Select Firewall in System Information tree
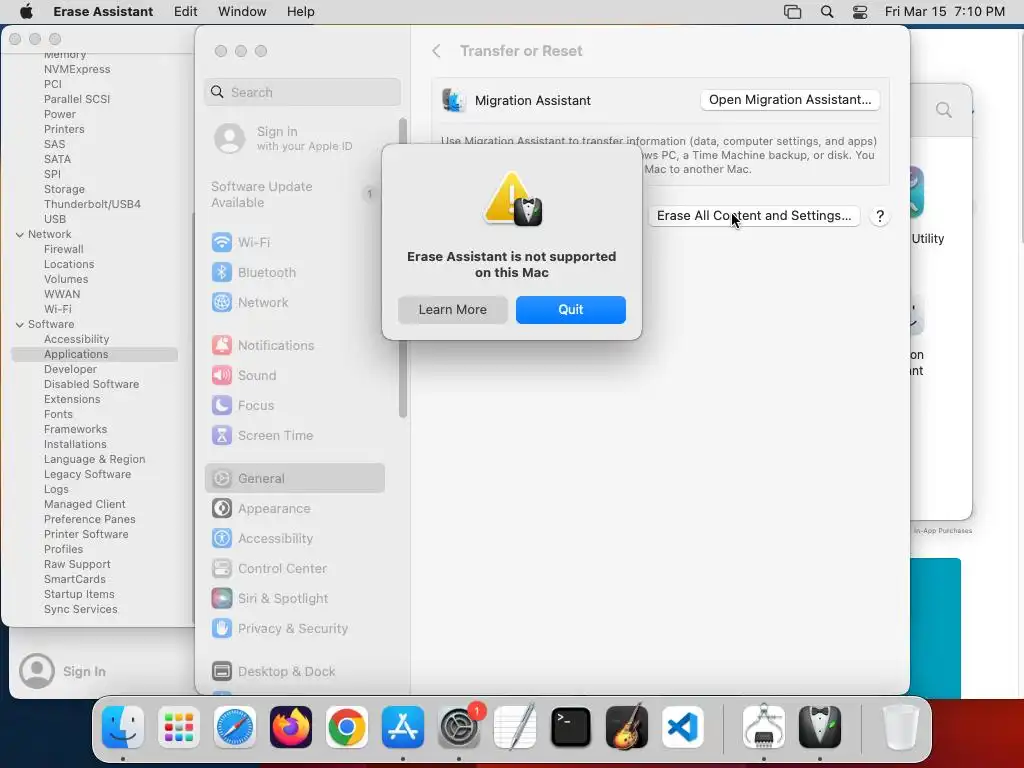The width and height of the screenshot is (1024, 768). tap(63, 249)
